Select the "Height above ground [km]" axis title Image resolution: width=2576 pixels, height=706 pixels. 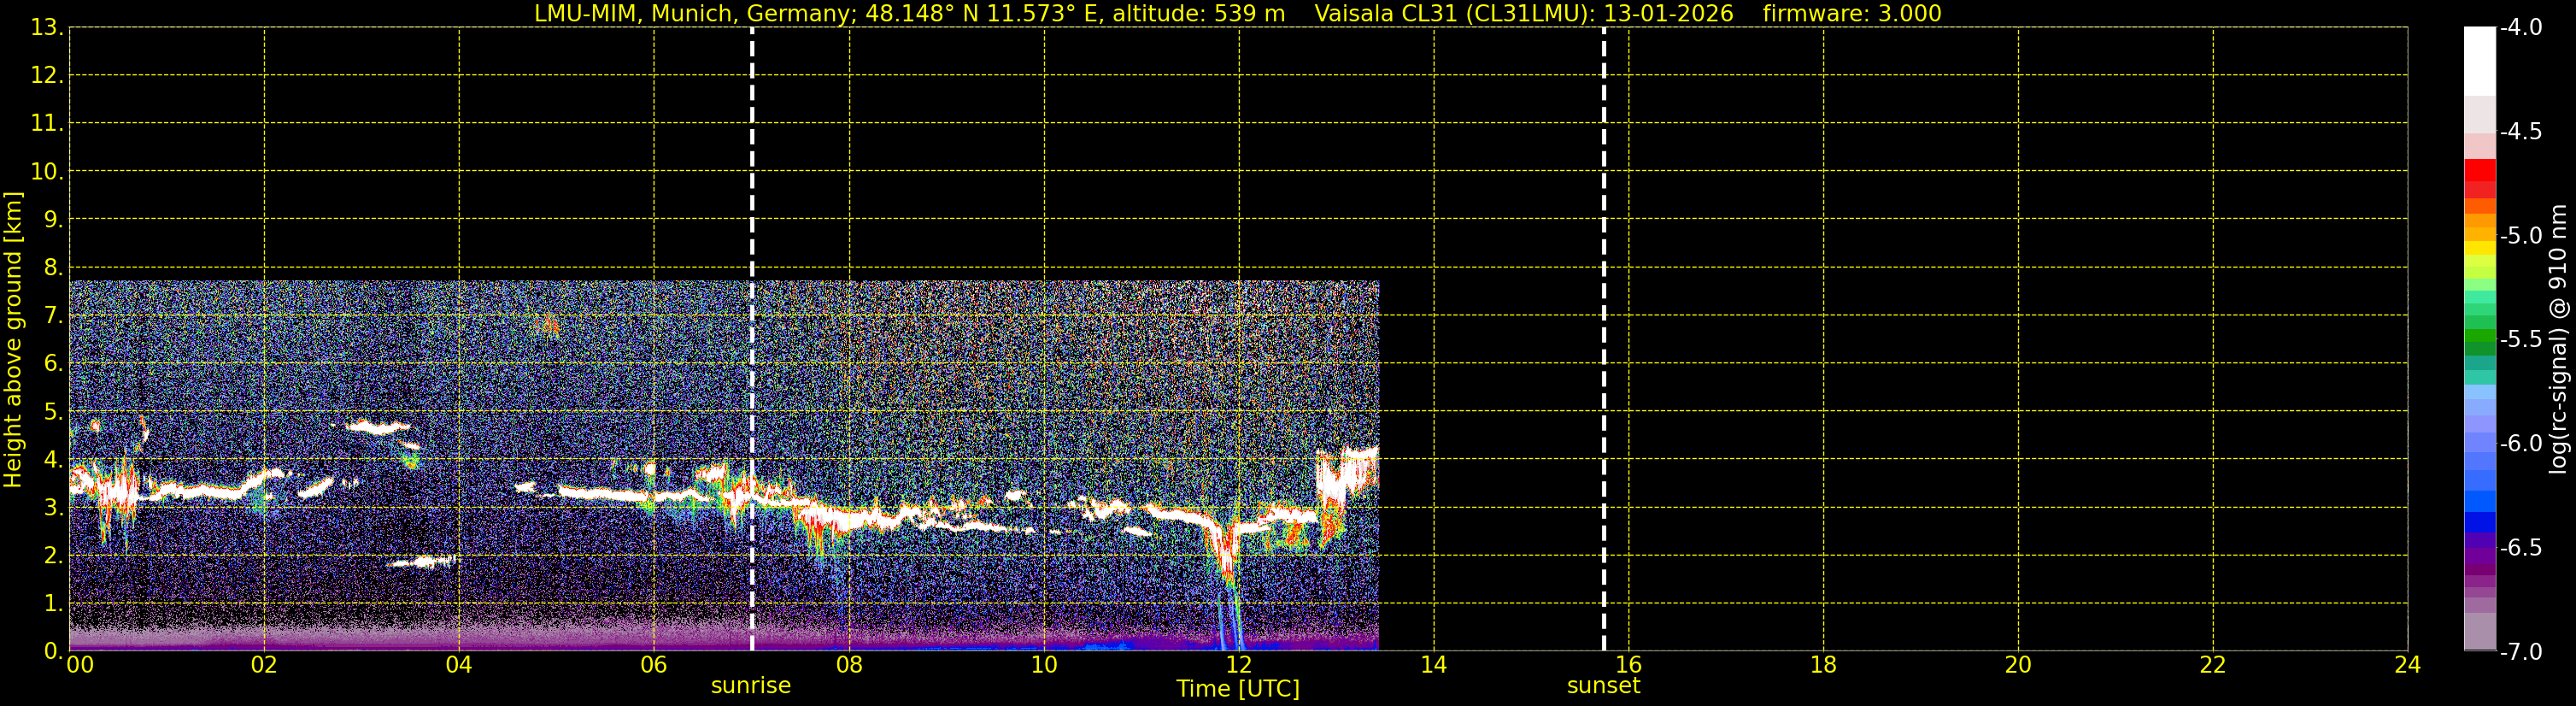(x=13, y=340)
